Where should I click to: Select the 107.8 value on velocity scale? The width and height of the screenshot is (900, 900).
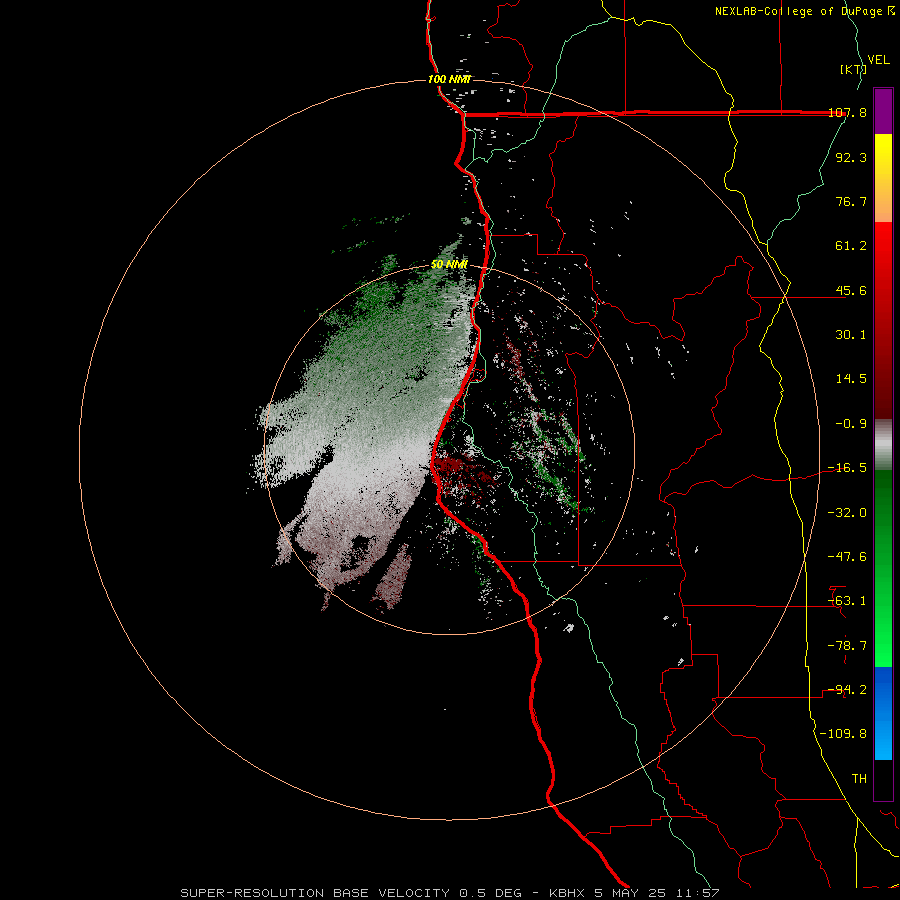(847, 113)
